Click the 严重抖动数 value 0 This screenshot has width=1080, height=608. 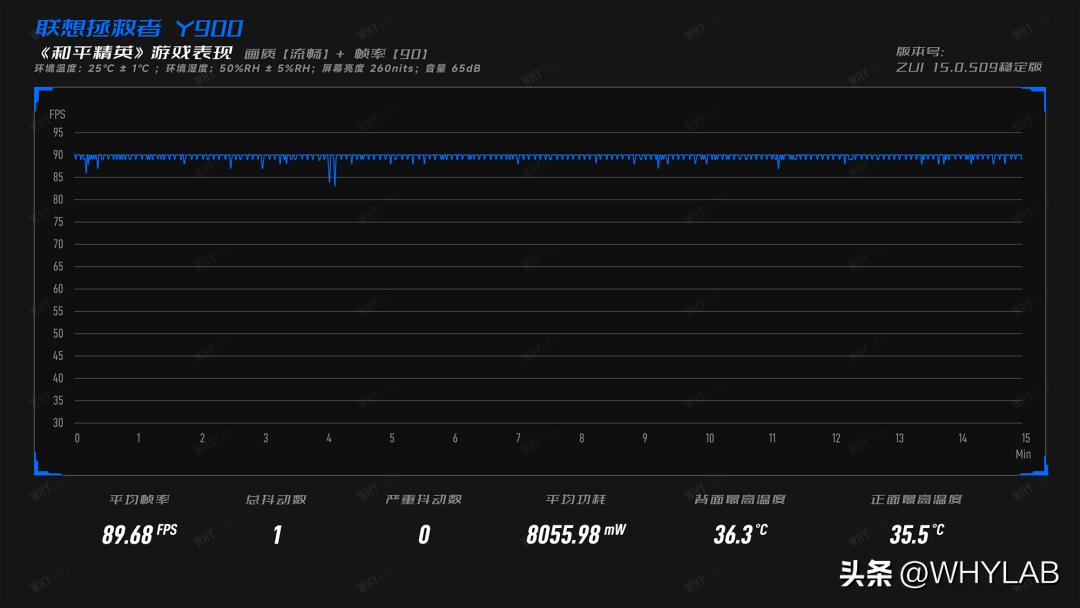pos(424,535)
